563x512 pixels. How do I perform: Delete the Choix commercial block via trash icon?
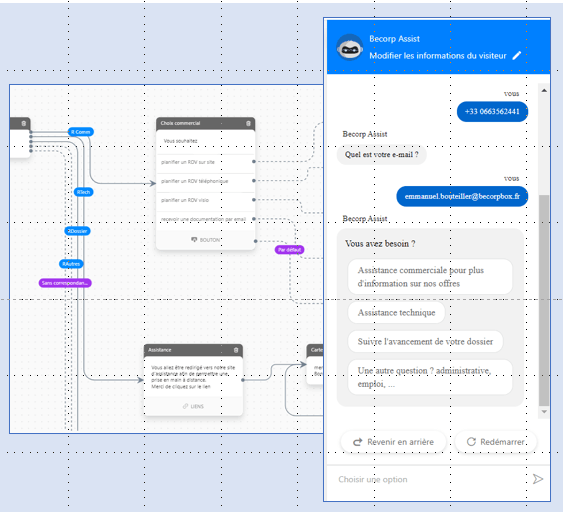pos(248,124)
